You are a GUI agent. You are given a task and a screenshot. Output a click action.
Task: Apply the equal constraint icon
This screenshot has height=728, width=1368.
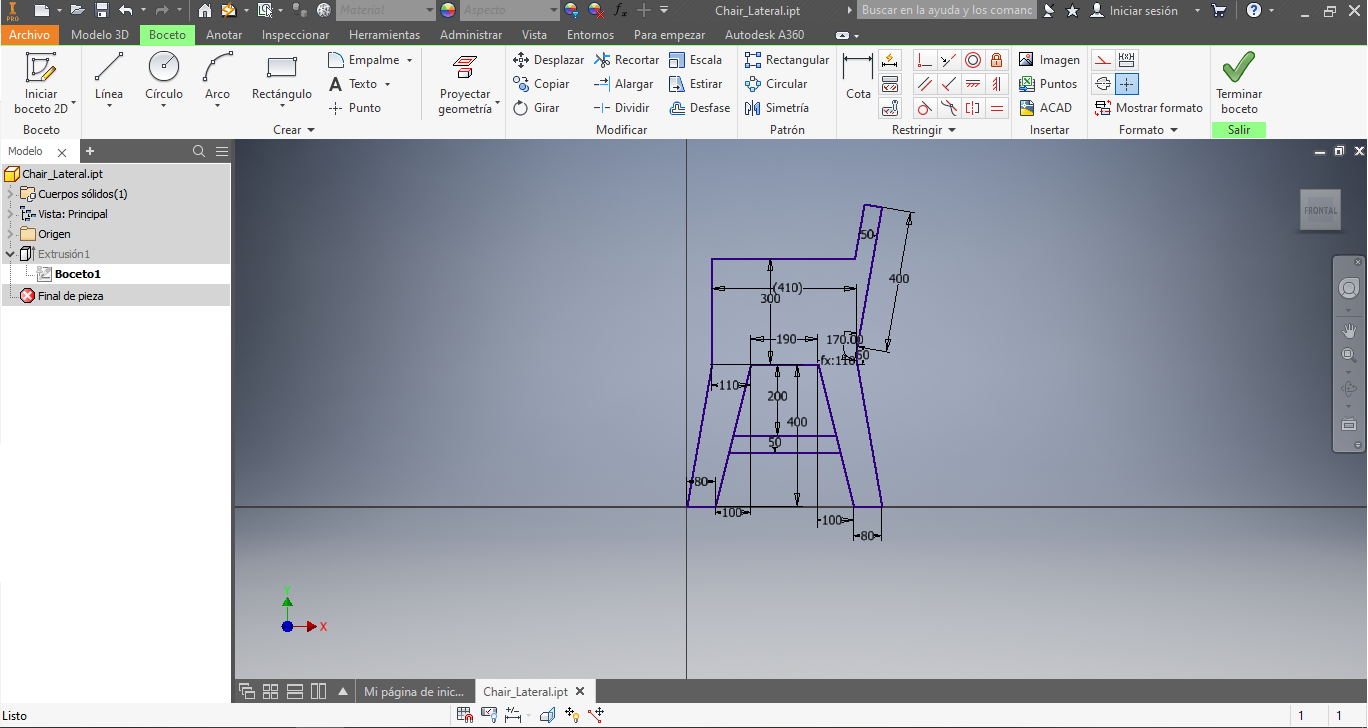[x=996, y=108]
